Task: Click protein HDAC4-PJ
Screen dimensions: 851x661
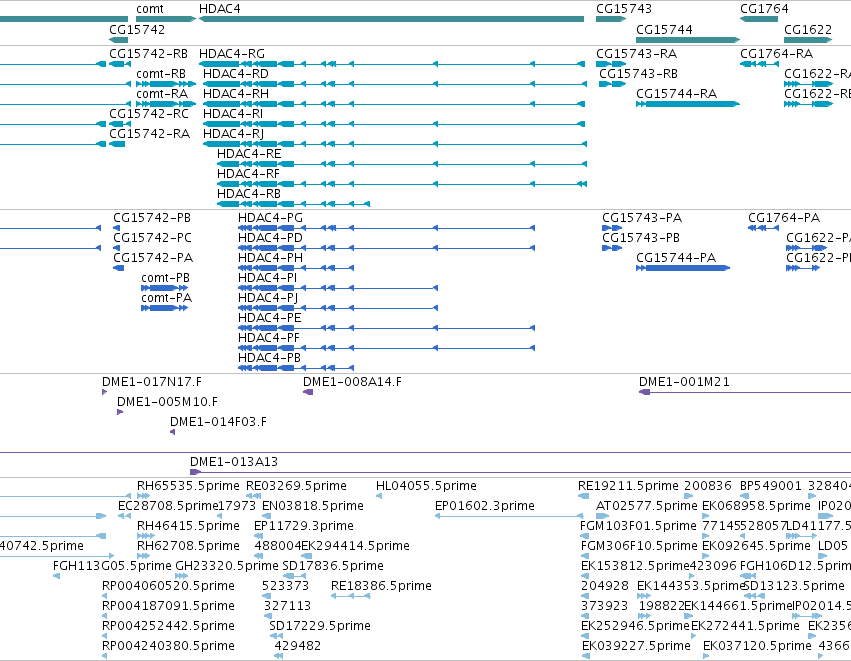Action: pyautogui.click(x=268, y=298)
